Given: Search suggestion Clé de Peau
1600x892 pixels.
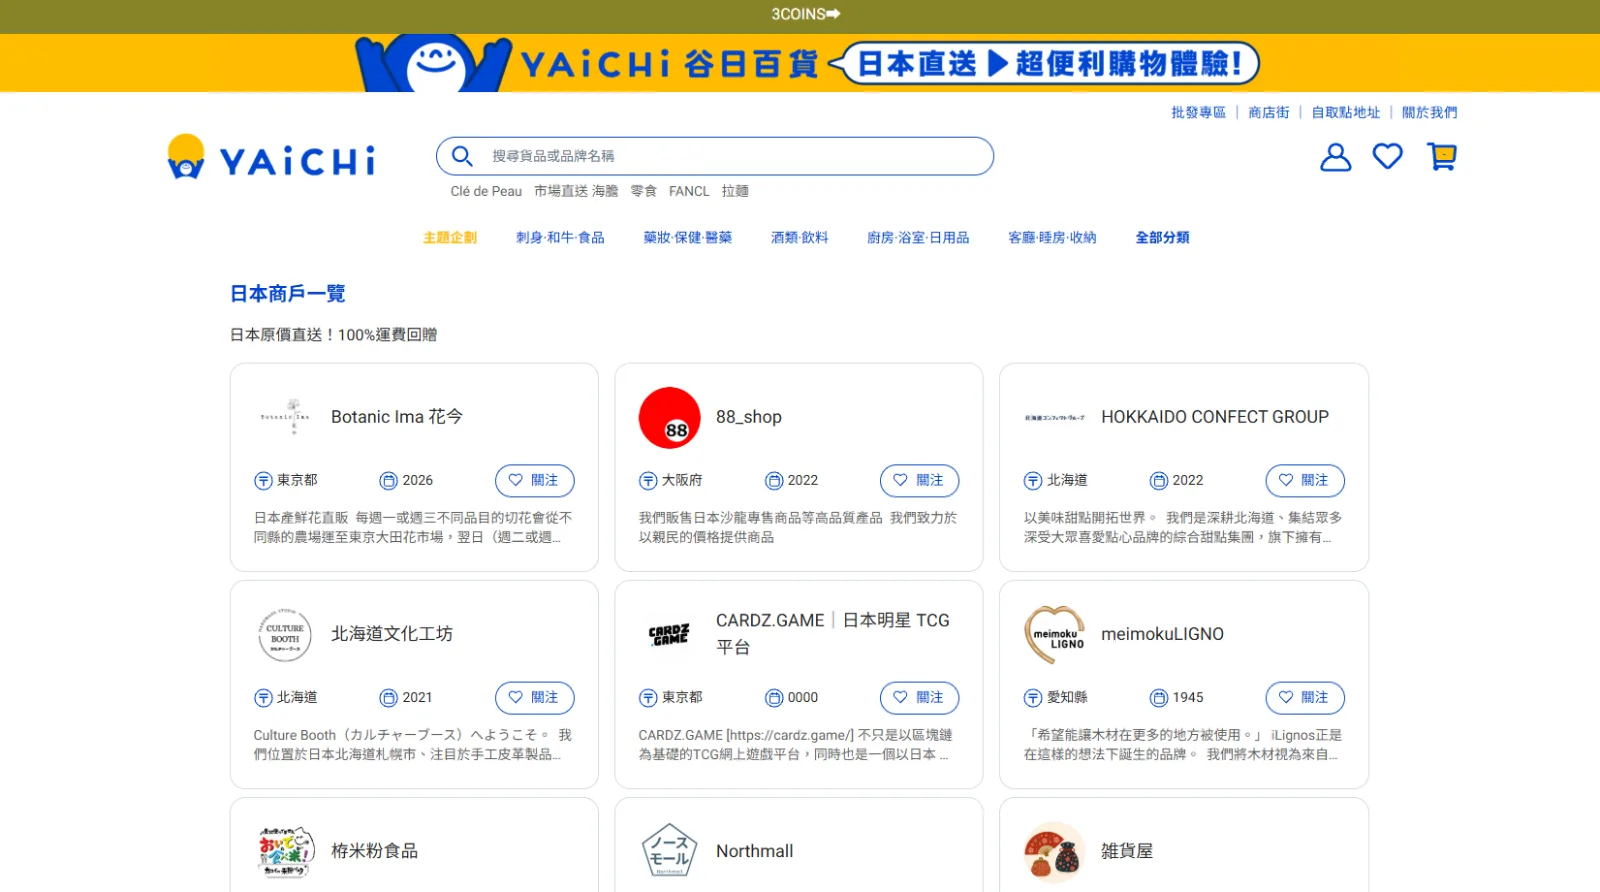Looking at the screenshot, I should pyautogui.click(x=486, y=191).
